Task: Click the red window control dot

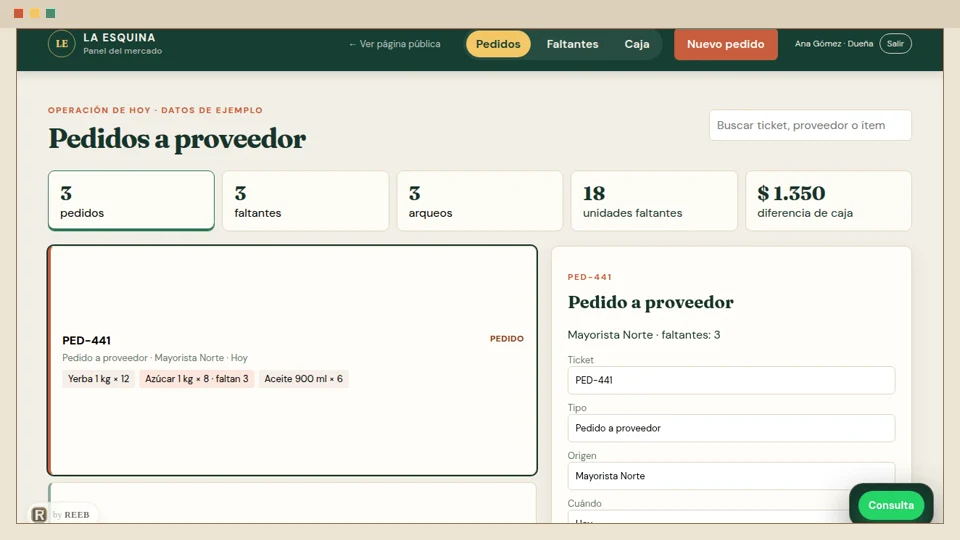Action: [x=18, y=13]
